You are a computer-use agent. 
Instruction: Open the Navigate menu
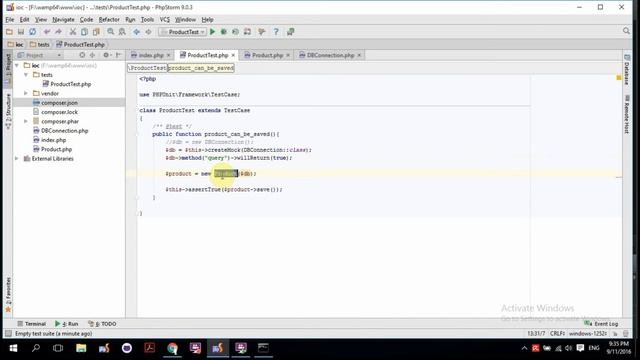click(x=63, y=20)
